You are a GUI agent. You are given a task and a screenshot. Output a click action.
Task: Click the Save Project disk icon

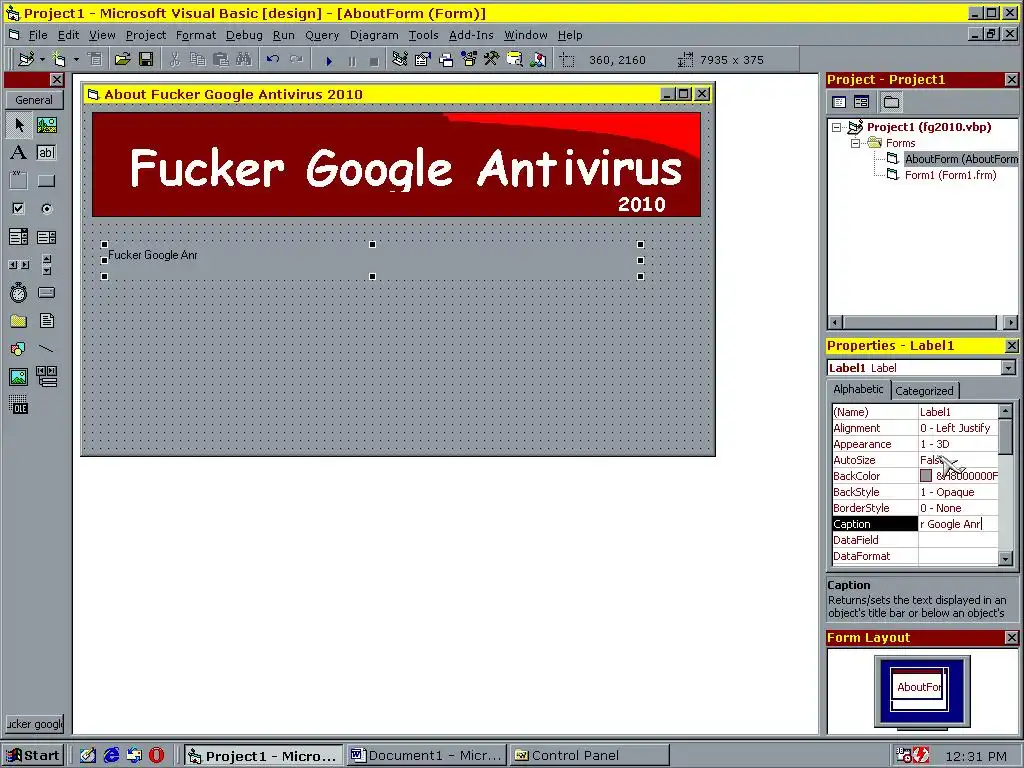click(x=146, y=59)
